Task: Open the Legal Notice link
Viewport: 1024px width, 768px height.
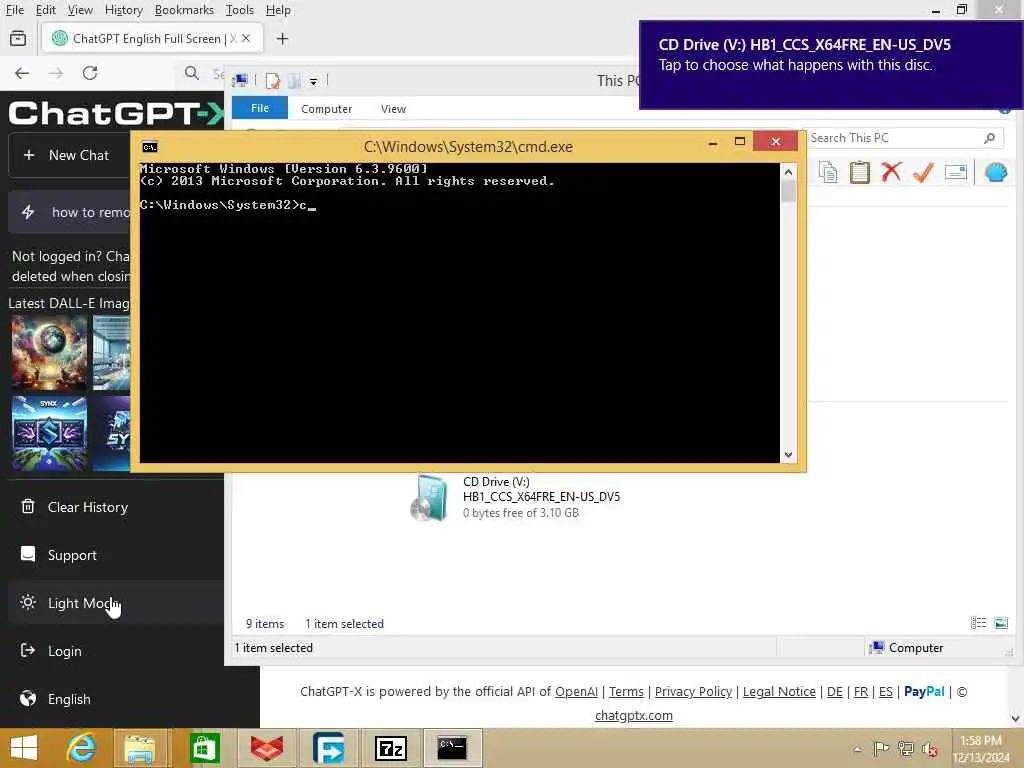Action: (x=779, y=692)
